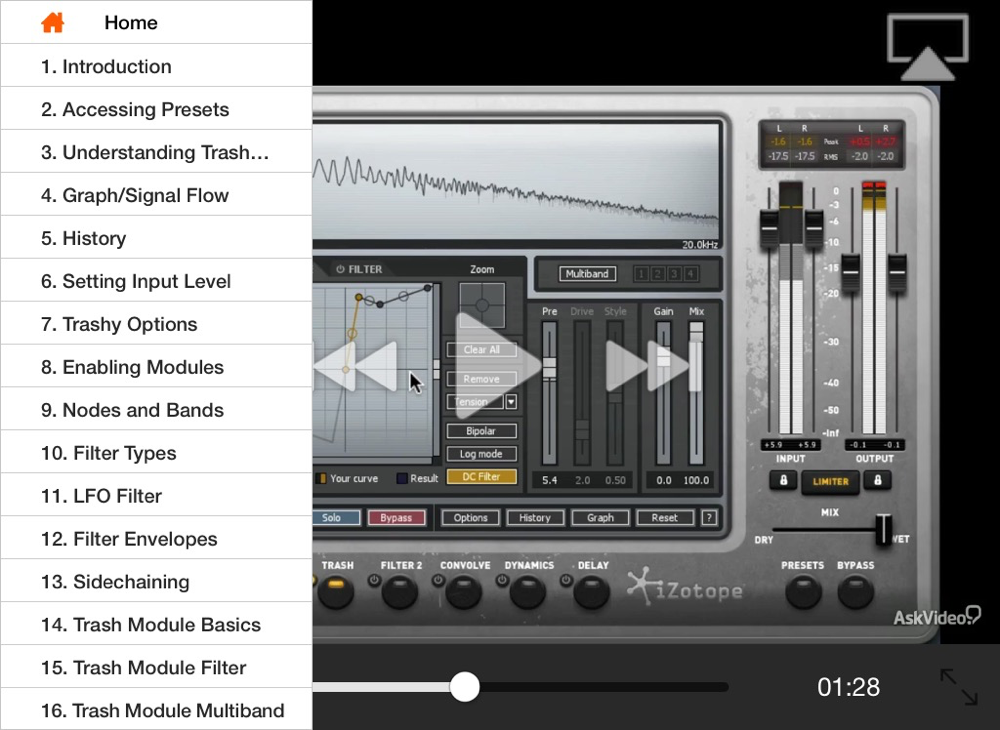The image size is (1000, 730).
Task: Click the Mix slider in Trash section
Action: 696,393
